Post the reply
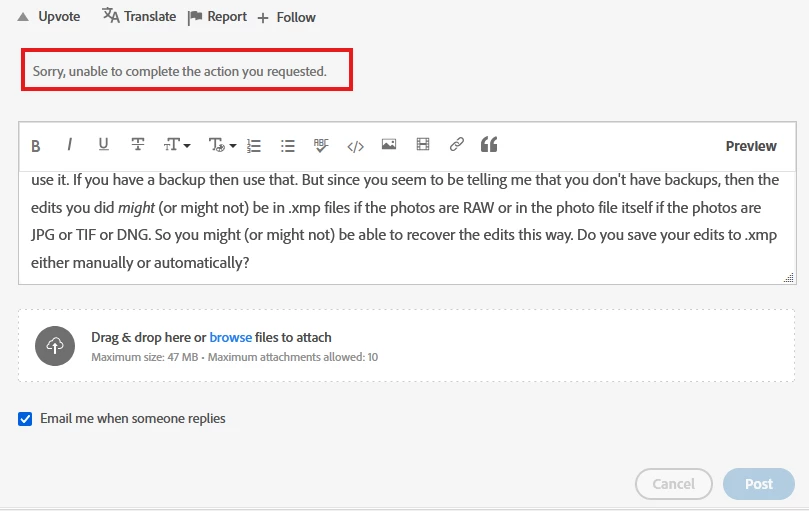Screen dimensions: 809x511 tap(759, 484)
